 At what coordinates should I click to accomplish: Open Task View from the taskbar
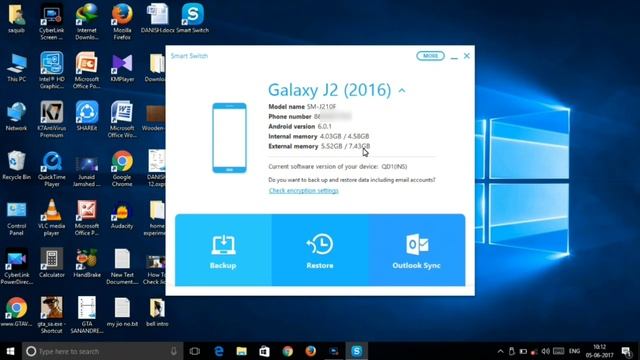click(x=195, y=351)
